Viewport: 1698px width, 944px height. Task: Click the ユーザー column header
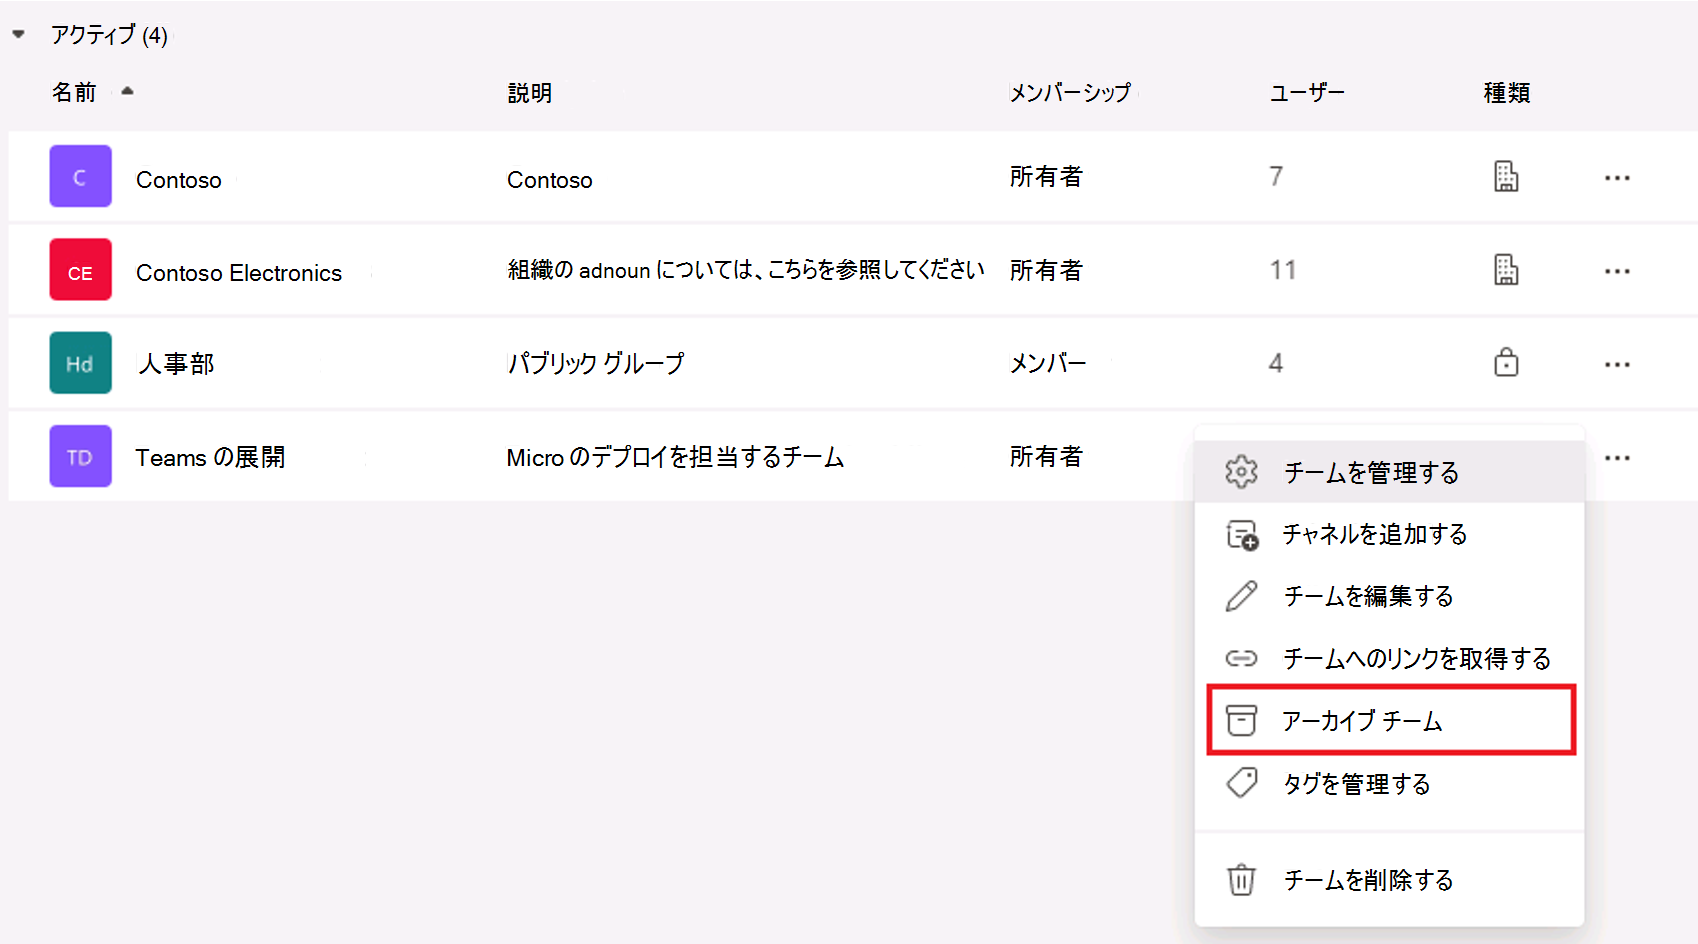[1307, 93]
